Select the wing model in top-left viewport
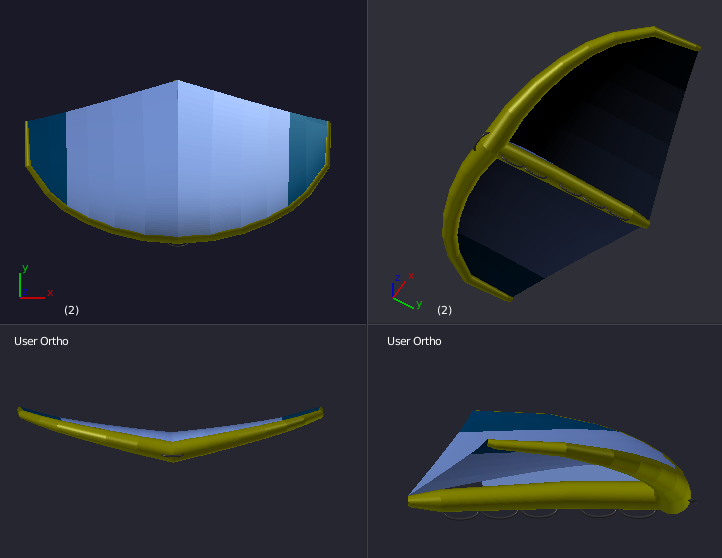 [178, 162]
